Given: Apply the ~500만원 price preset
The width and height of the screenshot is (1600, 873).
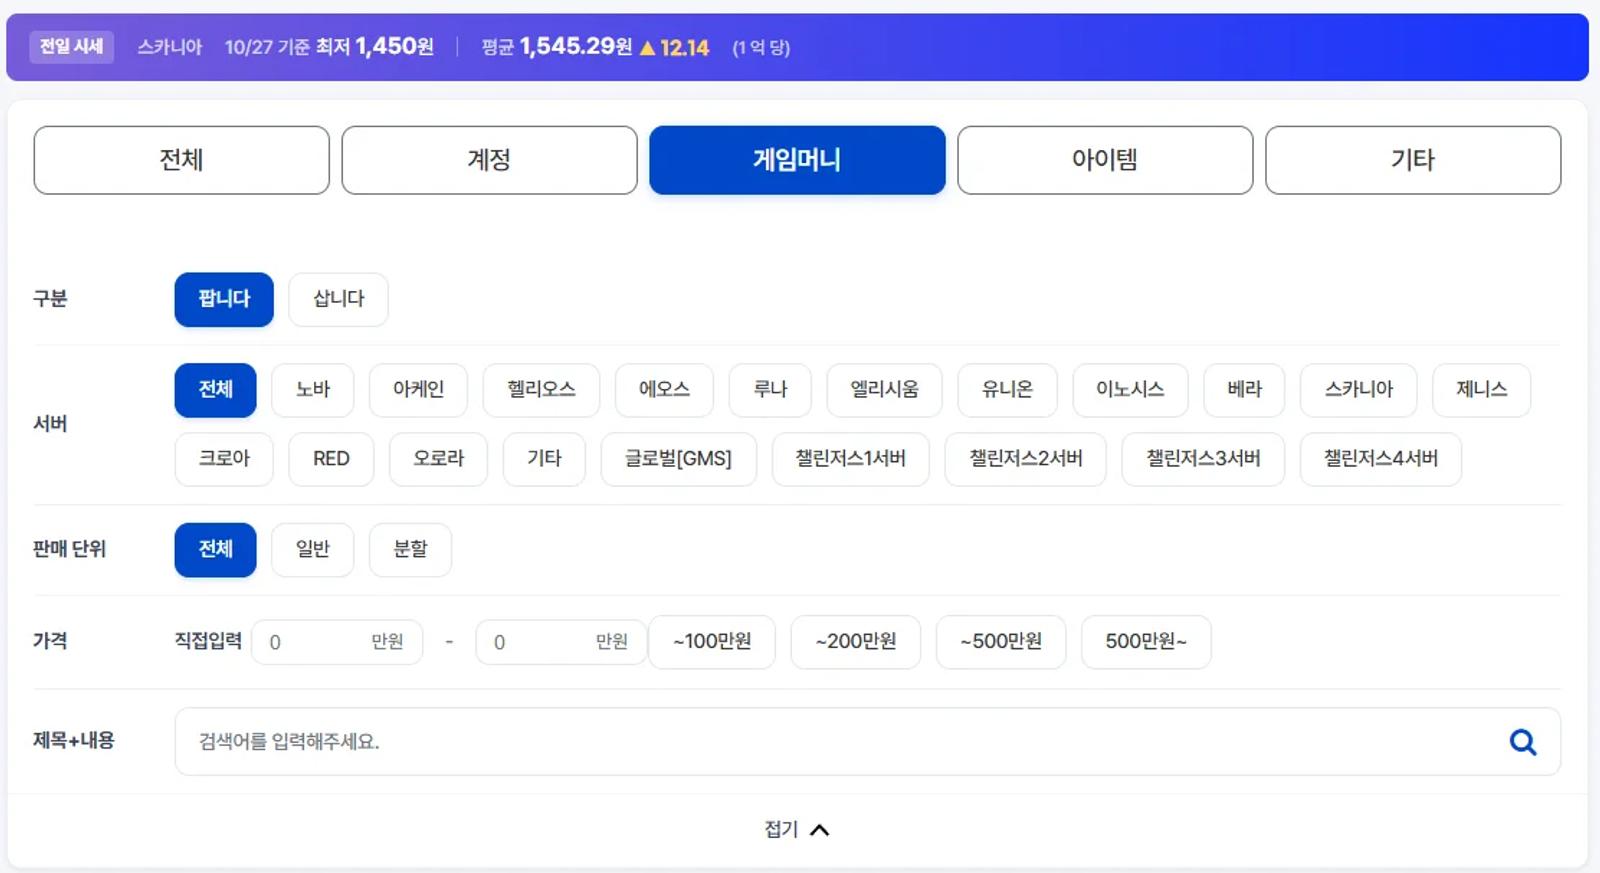Looking at the screenshot, I should [1001, 642].
